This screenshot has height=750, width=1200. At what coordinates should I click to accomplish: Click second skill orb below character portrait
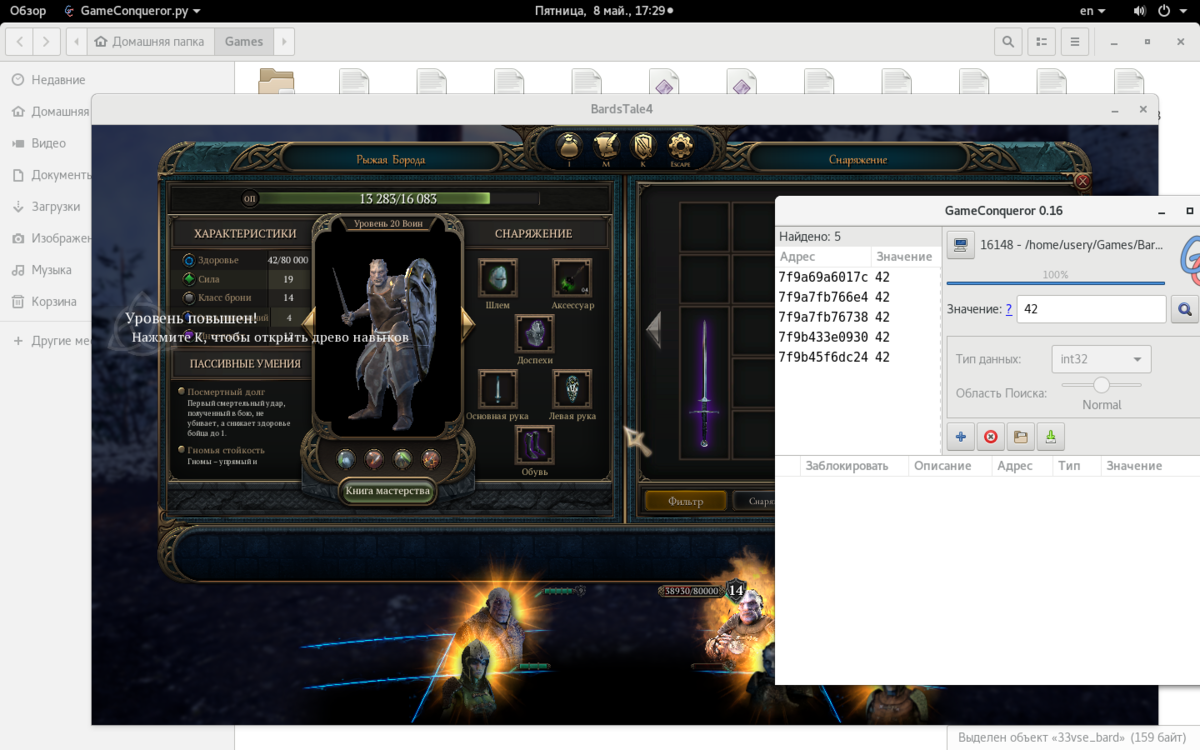click(374, 458)
